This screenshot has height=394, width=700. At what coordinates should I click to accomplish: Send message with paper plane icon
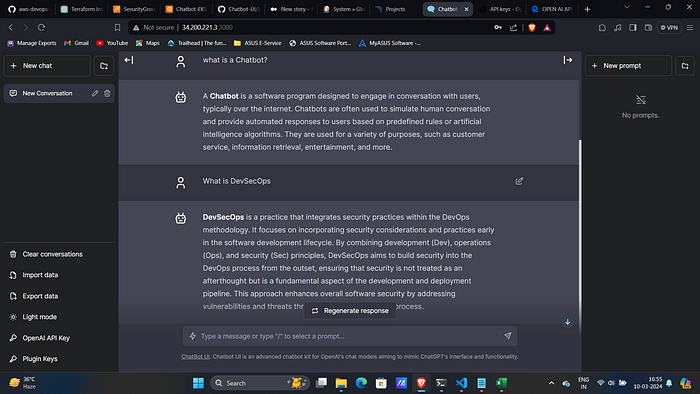click(508, 336)
